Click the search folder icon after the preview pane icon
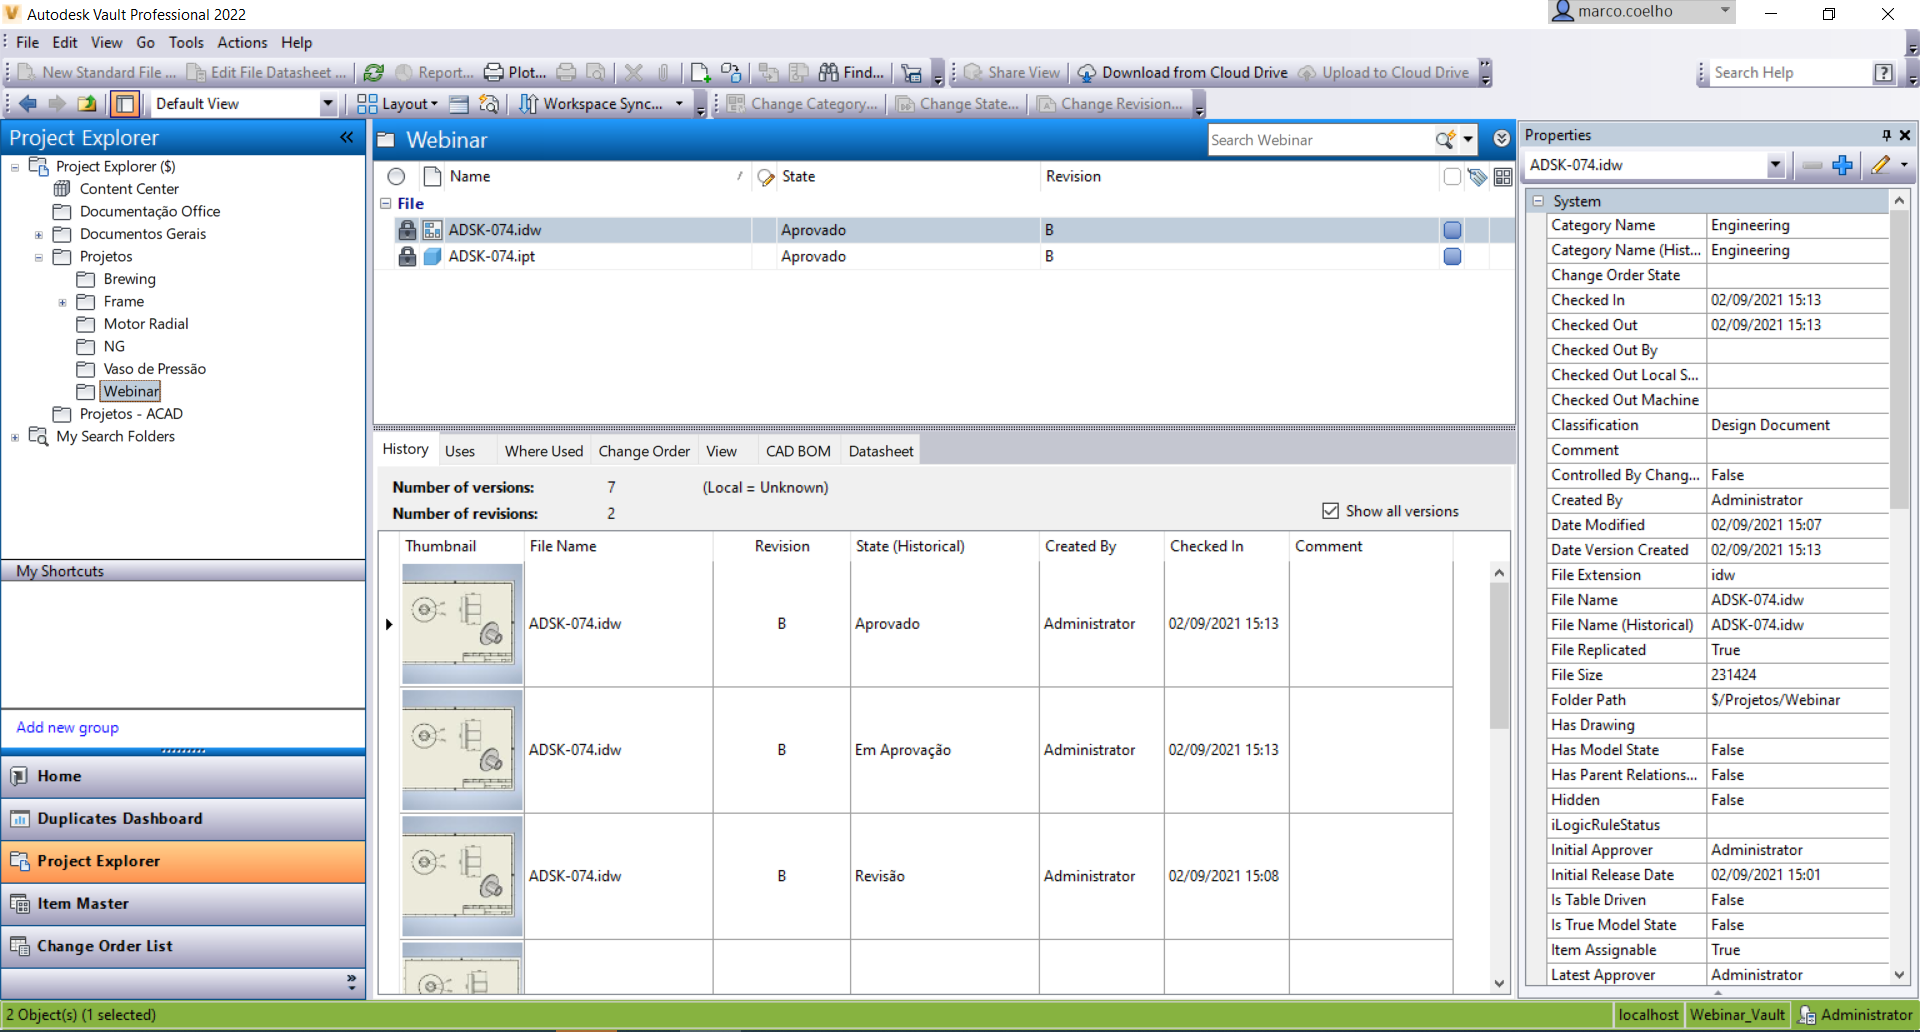The image size is (1920, 1032). pyautogui.click(x=489, y=104)
